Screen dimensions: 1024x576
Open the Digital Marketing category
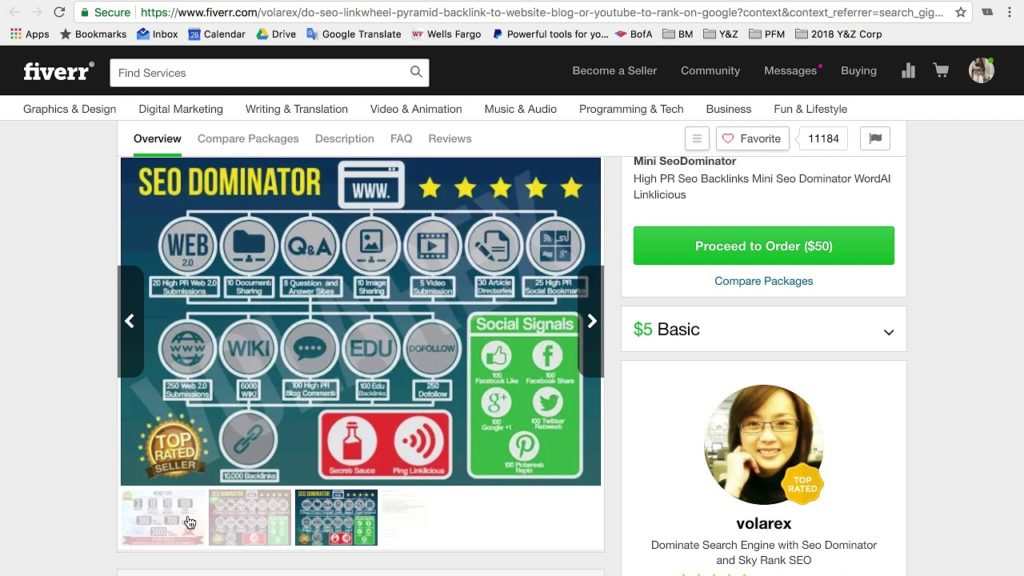coord(180,109)
